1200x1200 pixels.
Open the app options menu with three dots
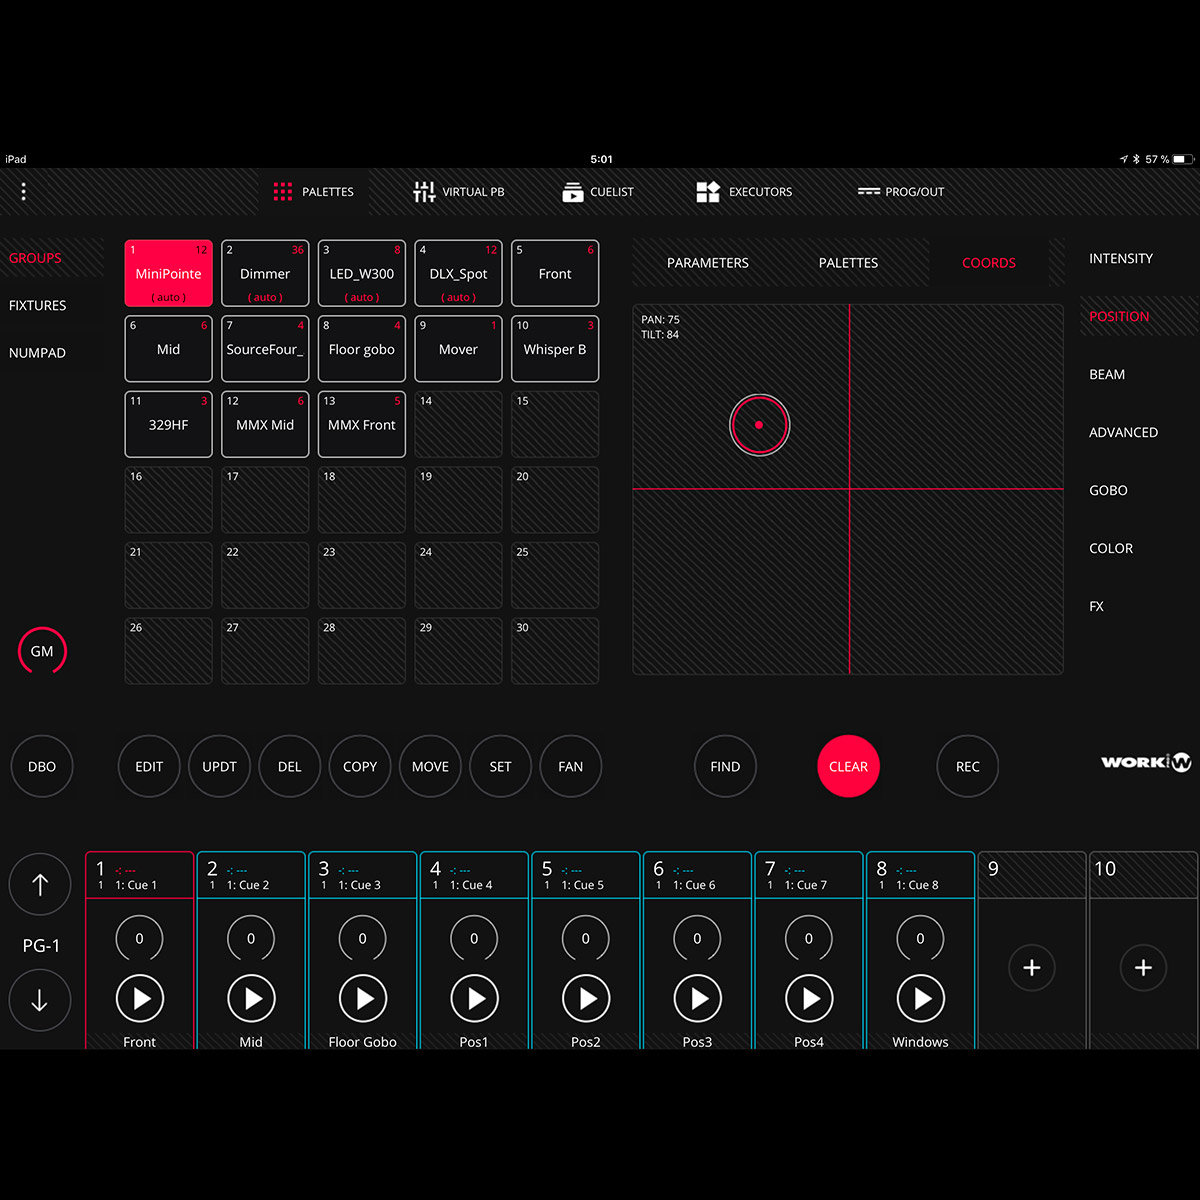click(23, 191)
